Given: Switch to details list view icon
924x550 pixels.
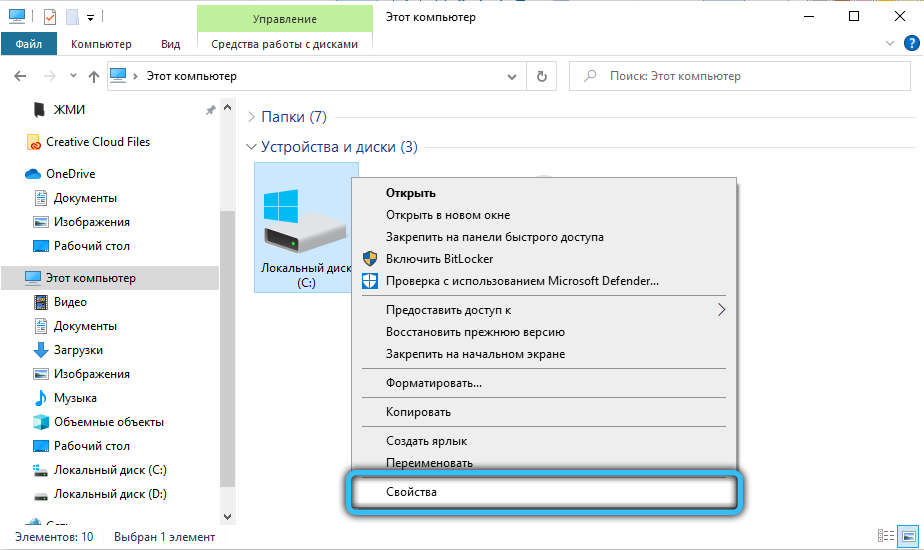Looking at the screenshot, I should pos(885,537).
